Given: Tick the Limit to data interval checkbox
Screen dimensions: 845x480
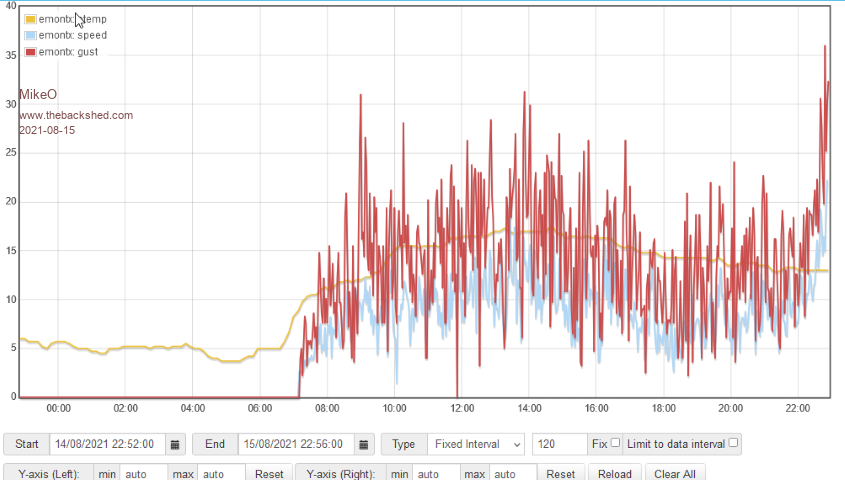Looking at the screenshot, I should click(733, 443).
